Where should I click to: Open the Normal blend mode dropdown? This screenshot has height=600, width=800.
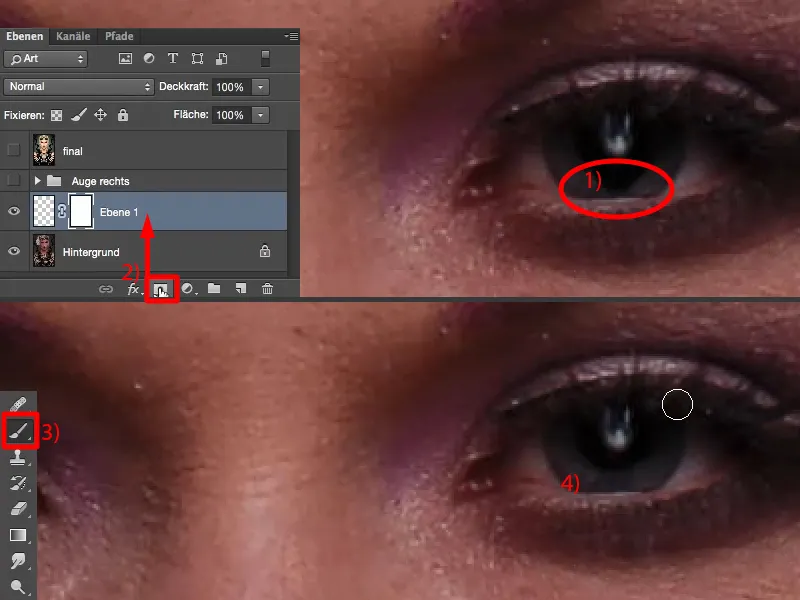pyautogui.click(x=75, y=87)
